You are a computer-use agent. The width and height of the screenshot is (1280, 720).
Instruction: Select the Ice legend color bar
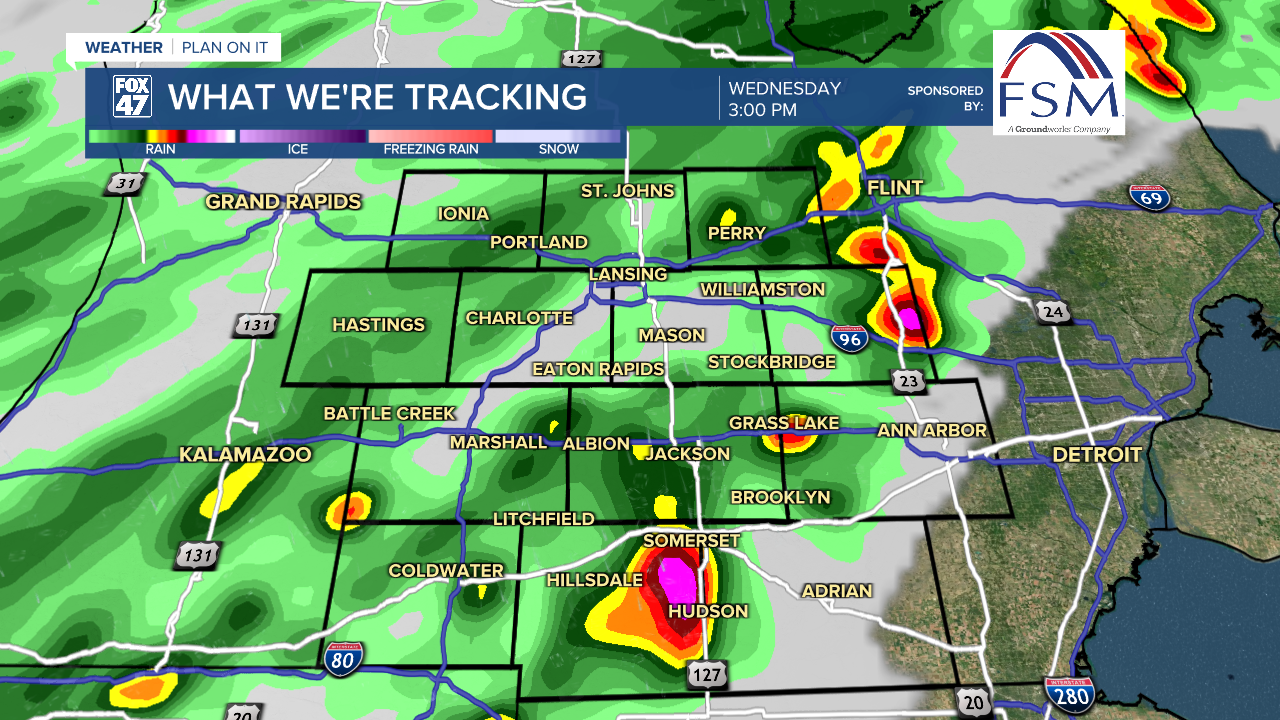click(302, 136)
